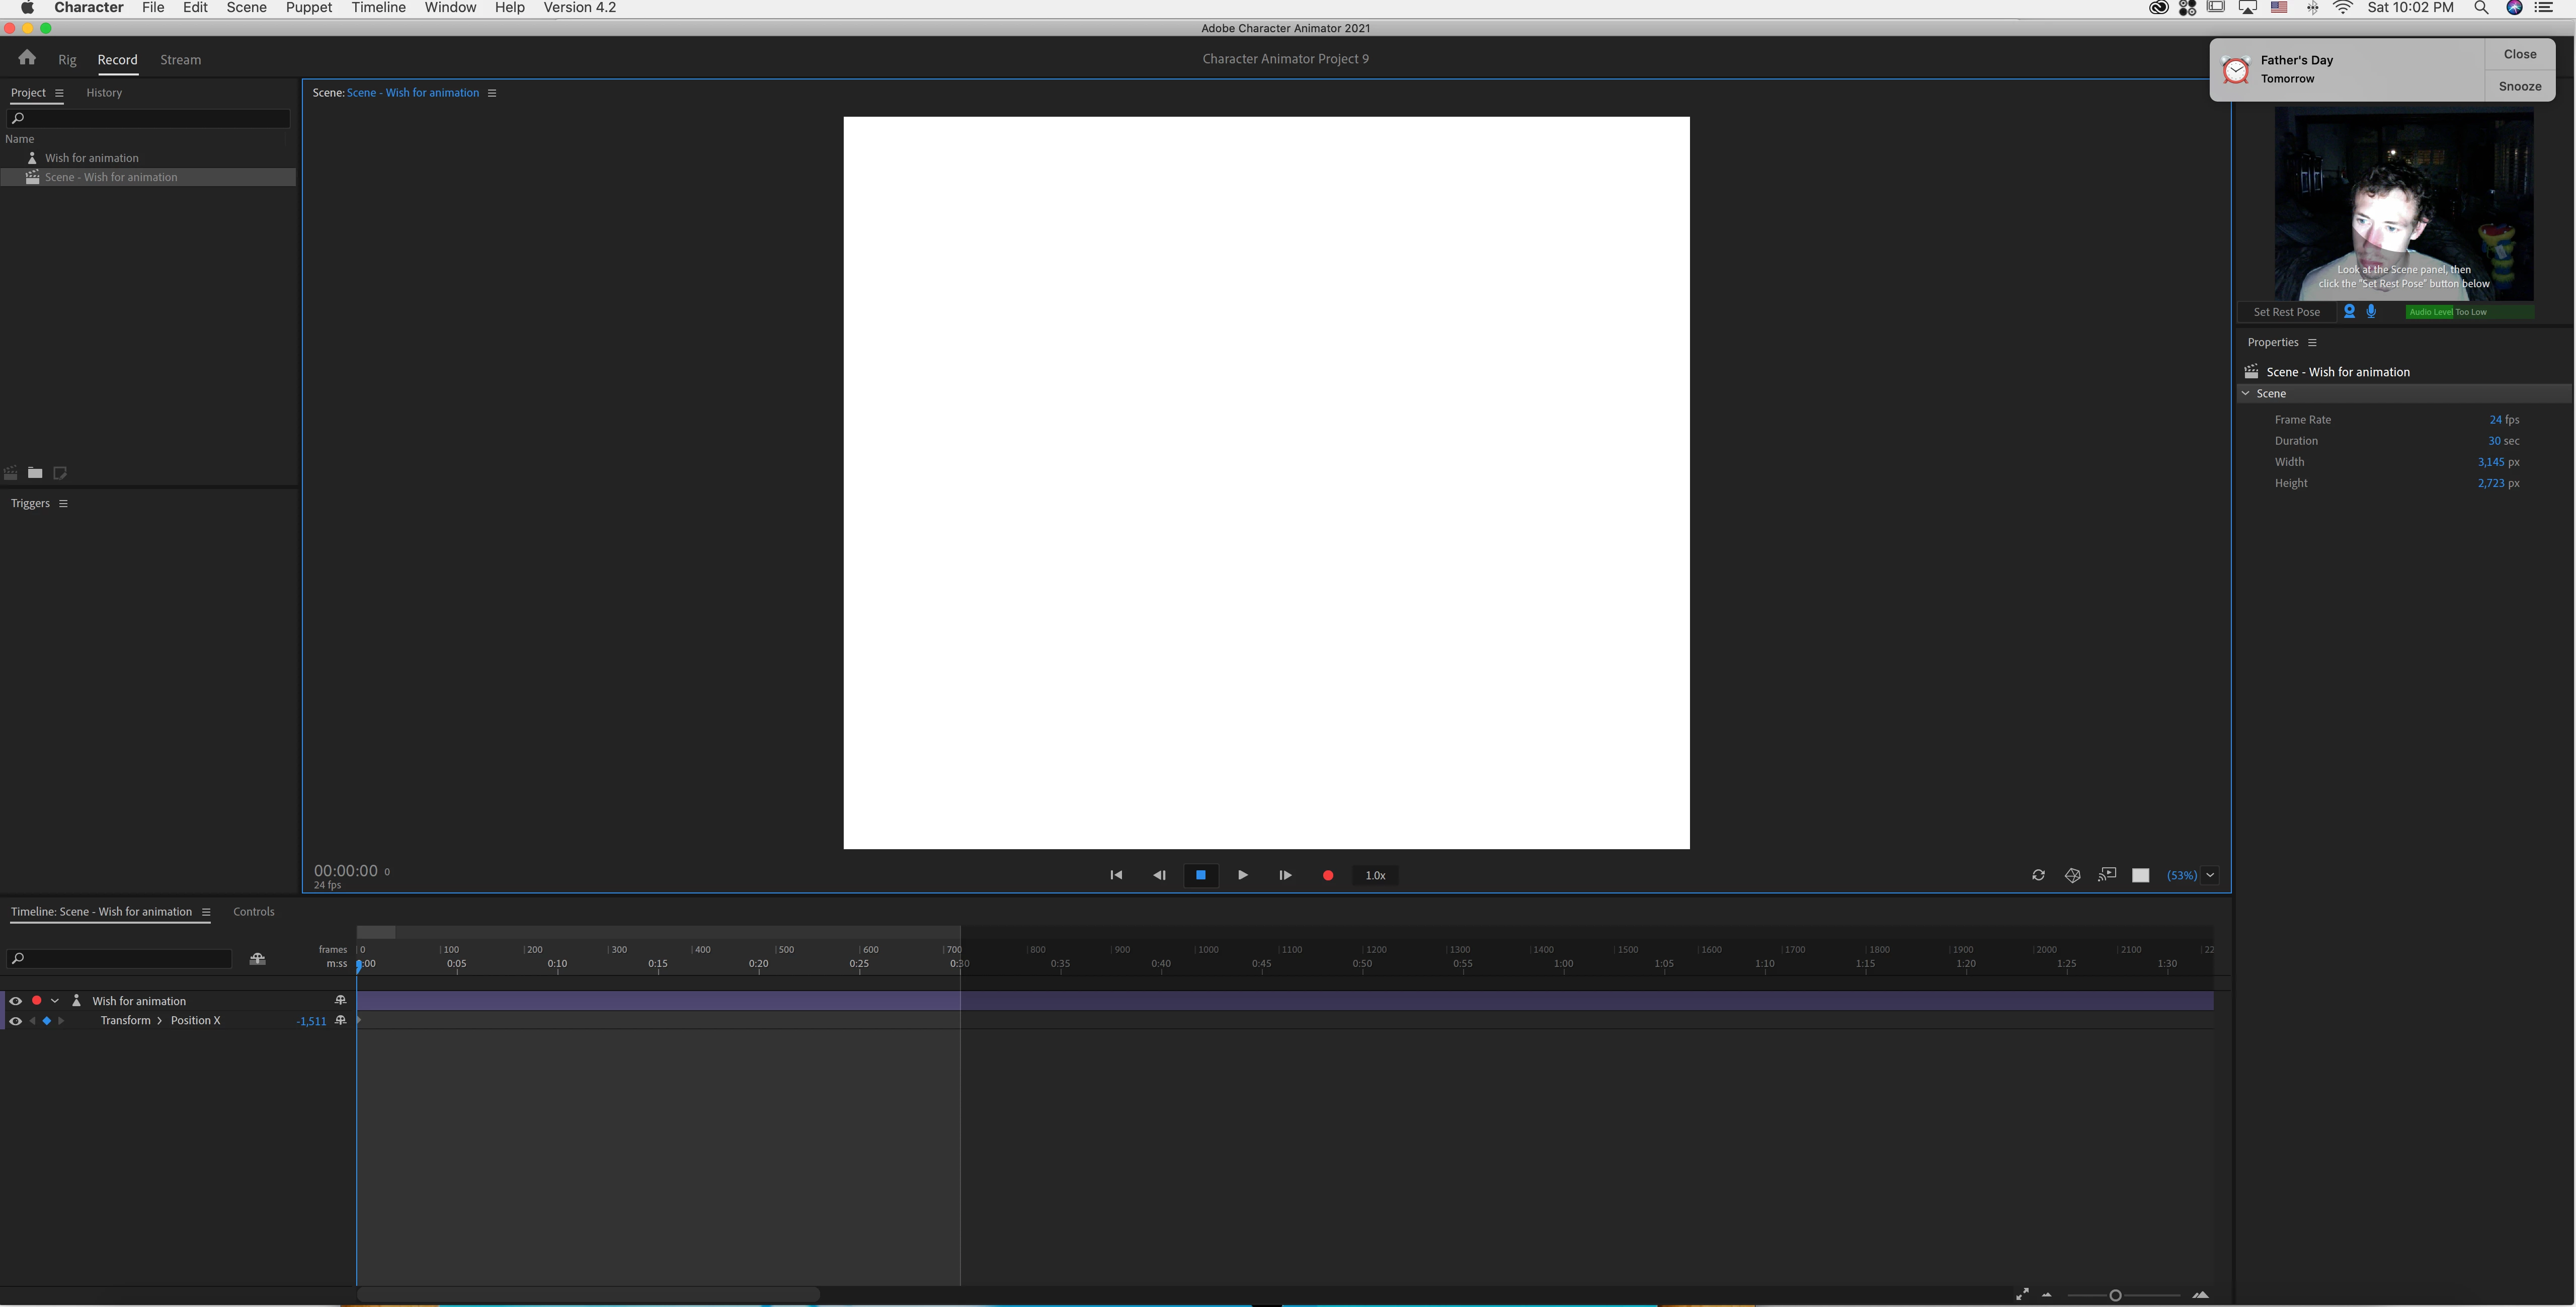The width and height of the screenshot is (2576, 1307).
Task: Open the zoom percentage dropdown
Action: tap(2210, 875)
